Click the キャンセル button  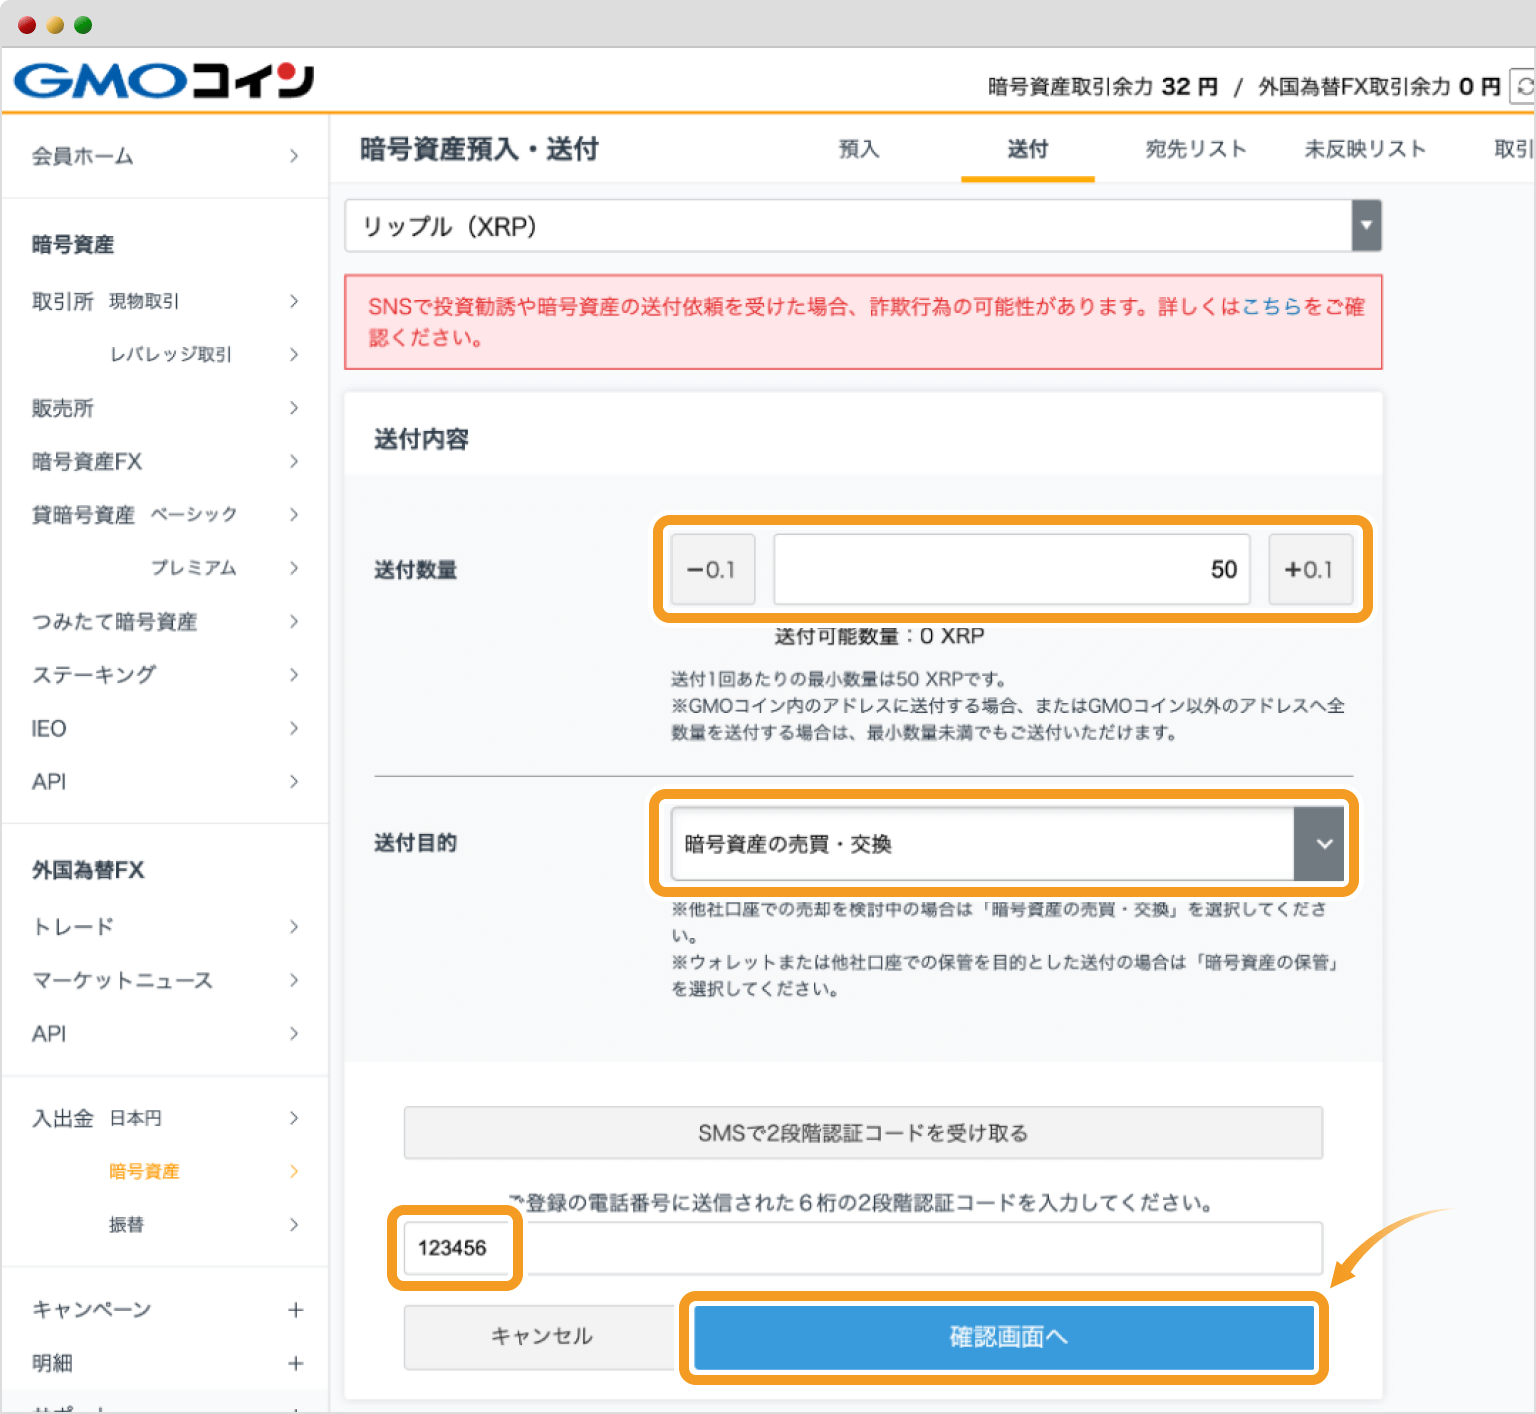541,1336
